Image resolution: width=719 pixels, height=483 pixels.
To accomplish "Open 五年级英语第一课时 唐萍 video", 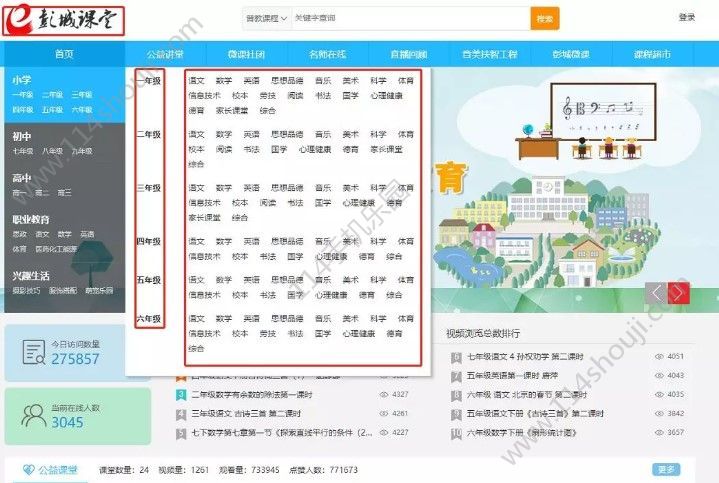I will (x=512, y=376).
